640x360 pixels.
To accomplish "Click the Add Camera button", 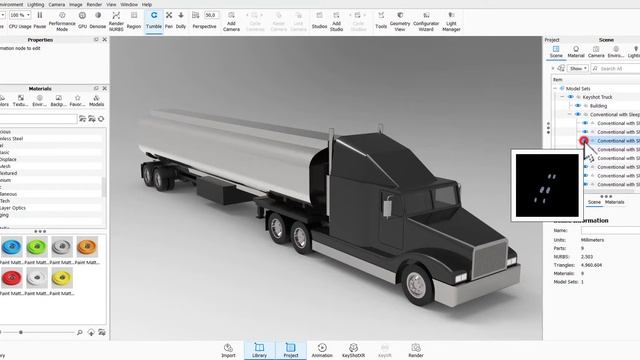I will click(231, 21).
